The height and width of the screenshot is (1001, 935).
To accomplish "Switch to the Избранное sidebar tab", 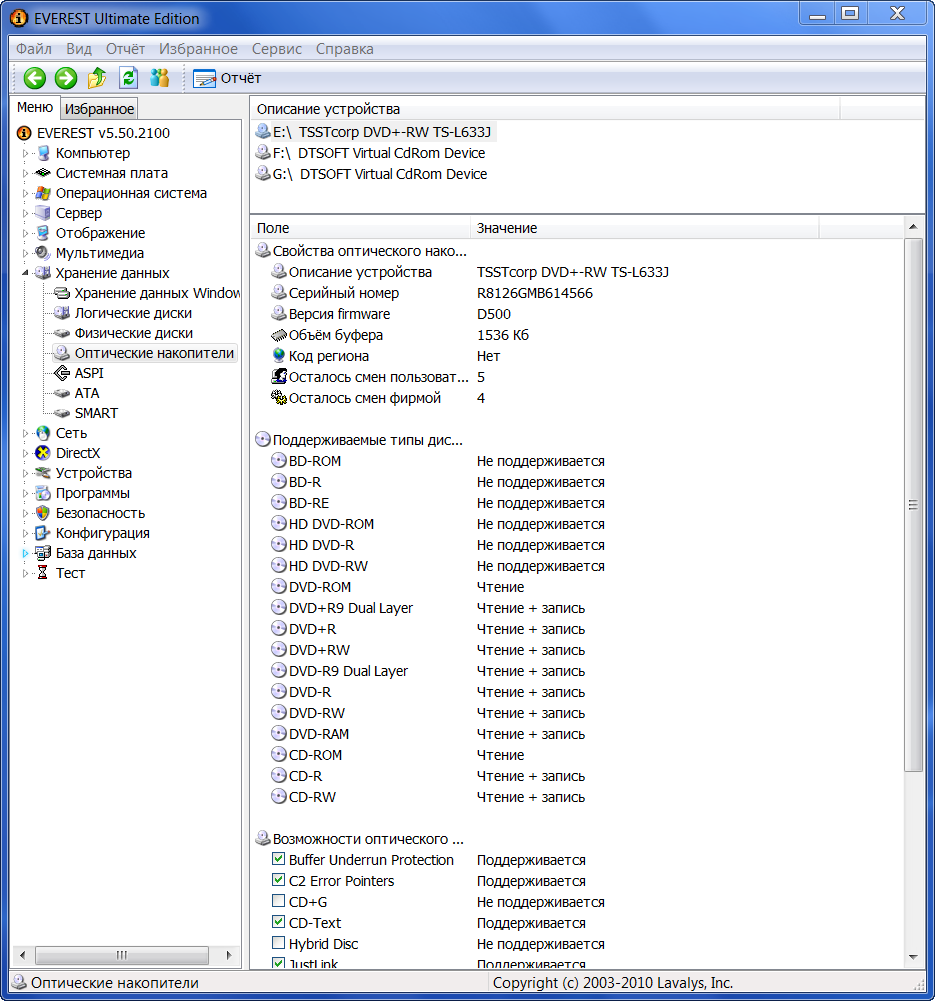I will pyautogui.click(x=99, y=109).
